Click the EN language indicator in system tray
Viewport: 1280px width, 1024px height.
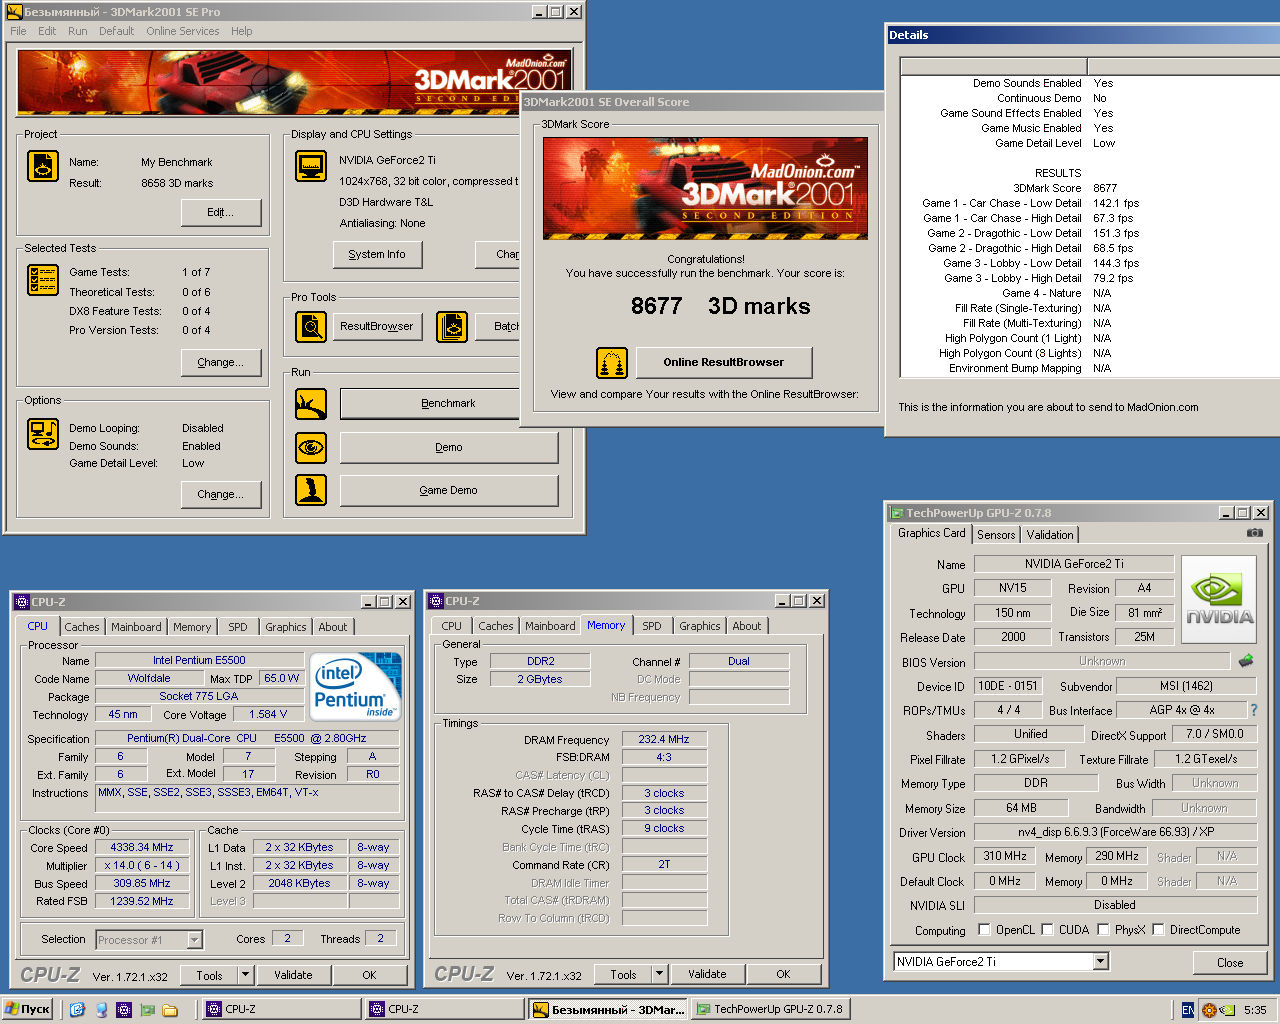1187,1010
